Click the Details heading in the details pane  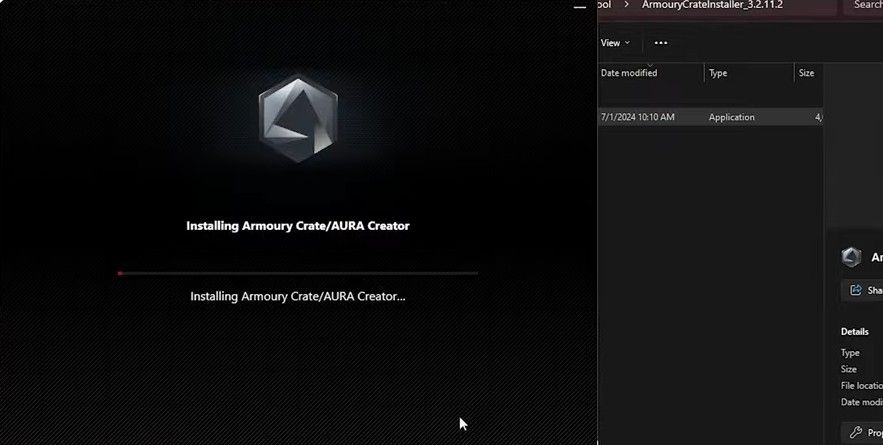(855, 332)
